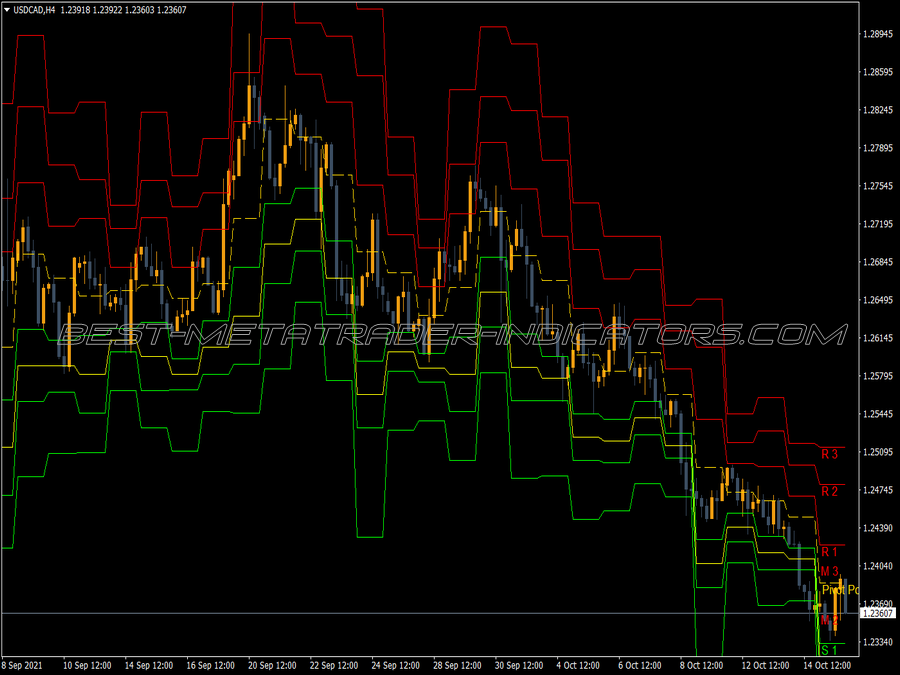Click the 1.25795 price axis value
Image resolution: width=900 pixels, height=675 pixels.
click(x=878, y=376)
